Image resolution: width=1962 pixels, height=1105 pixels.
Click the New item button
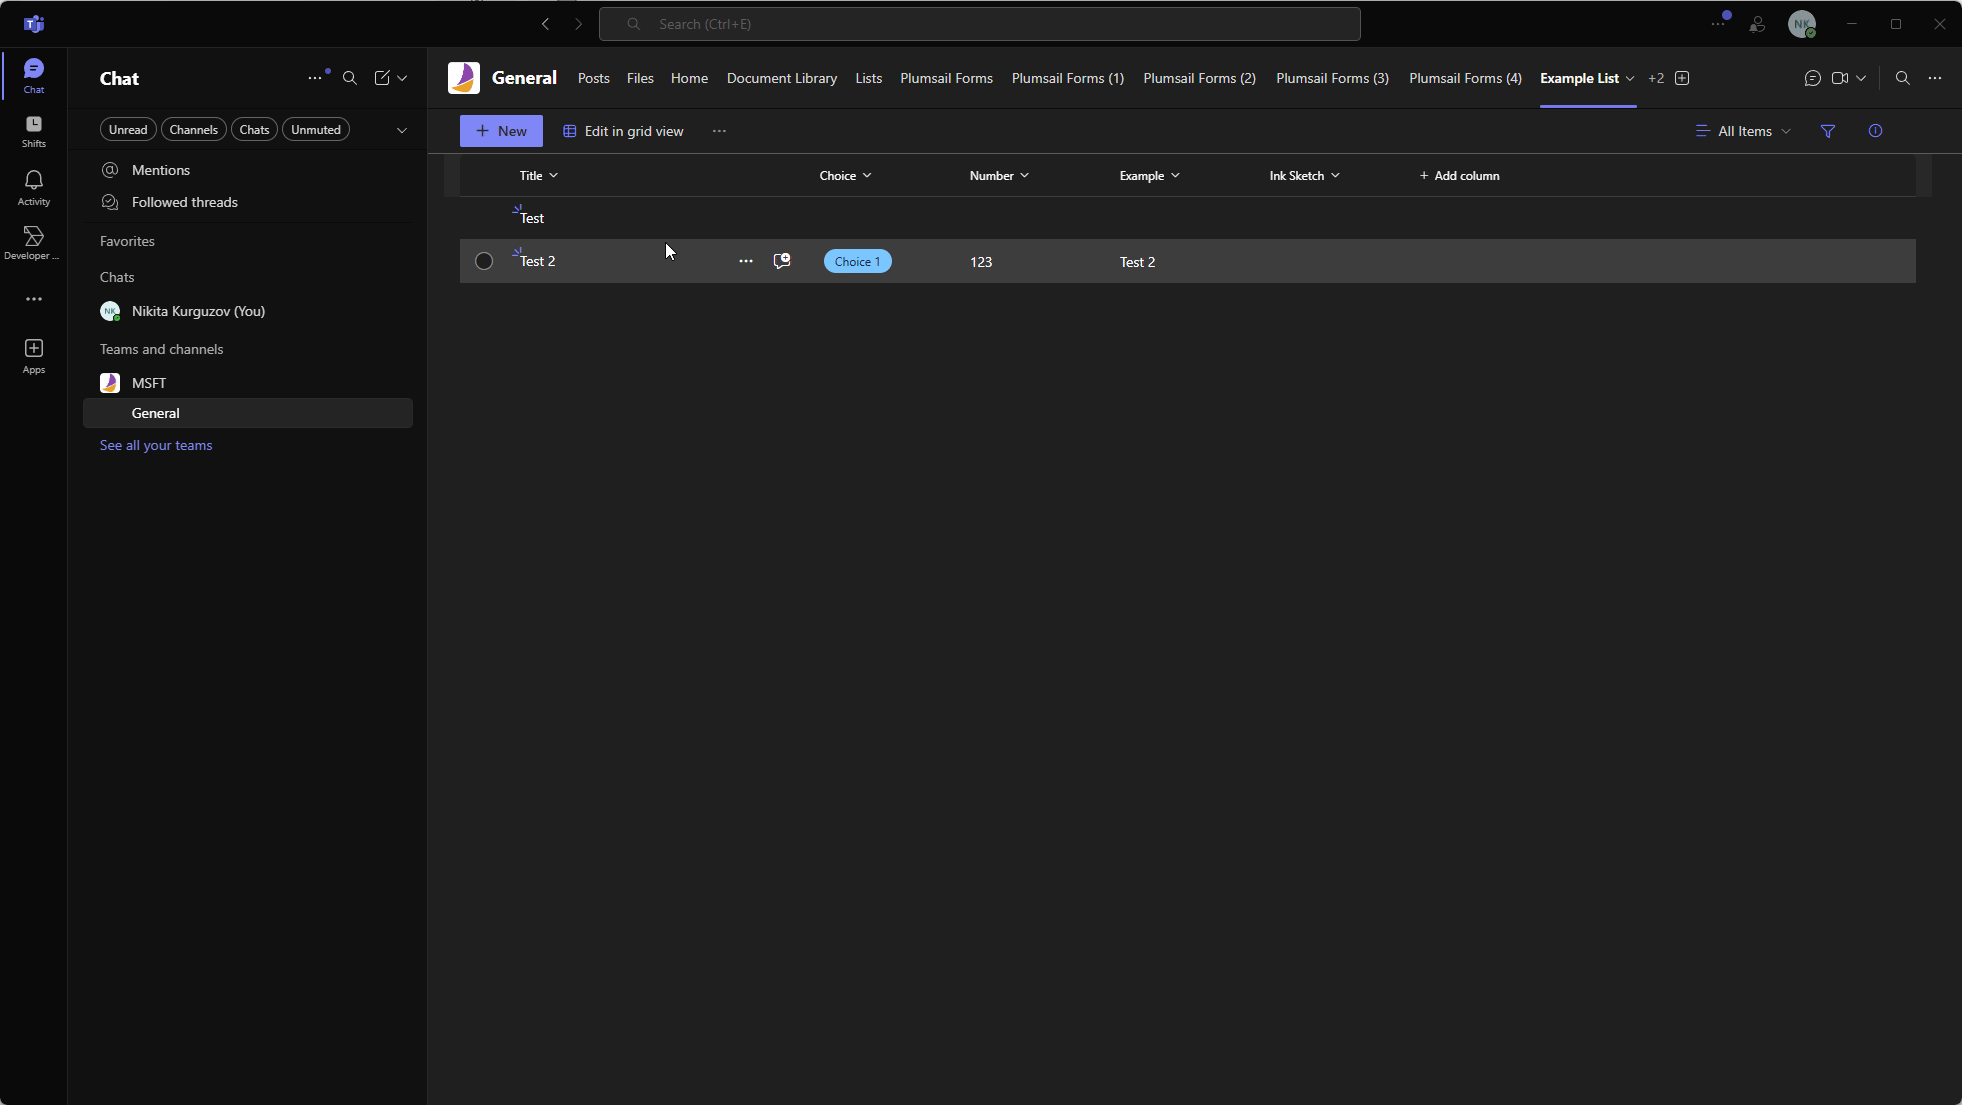(x=501, y=131)
